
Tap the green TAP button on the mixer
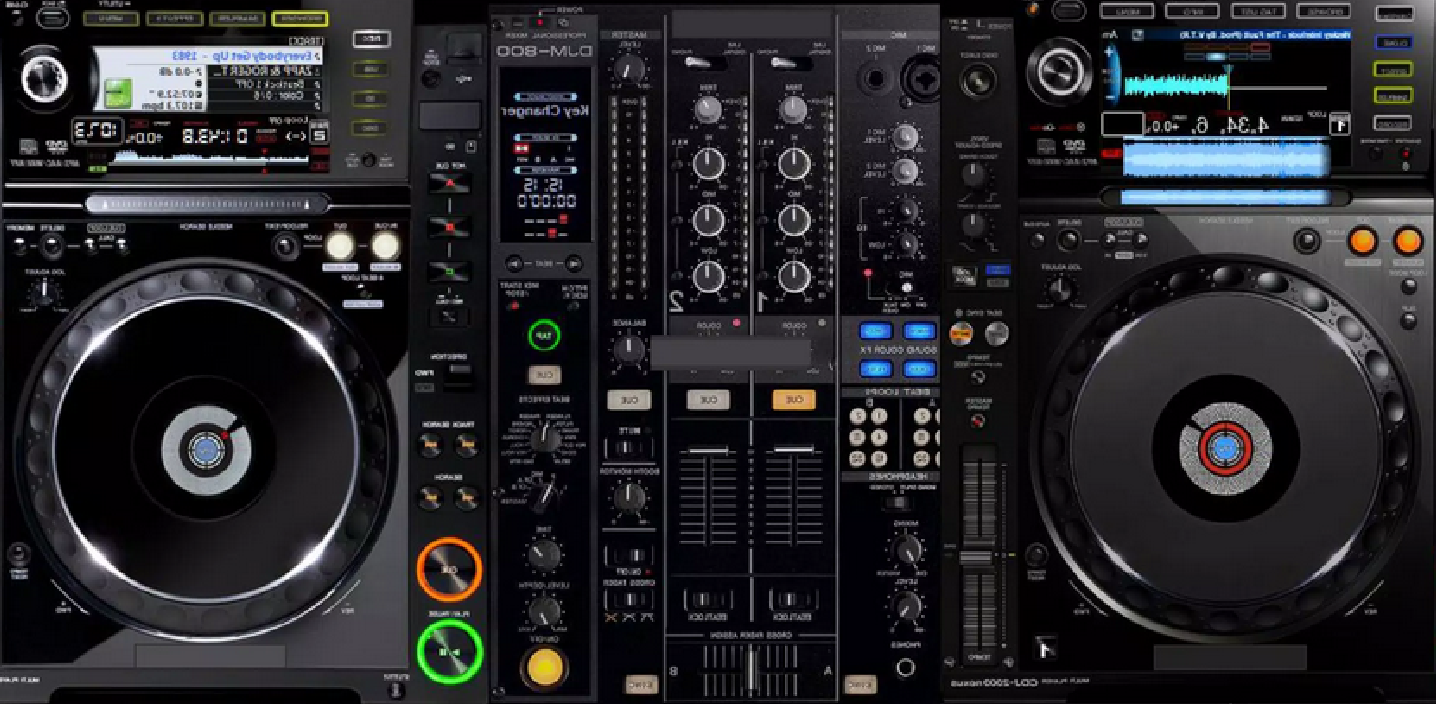pyautogui.click(x=544, y=335)
